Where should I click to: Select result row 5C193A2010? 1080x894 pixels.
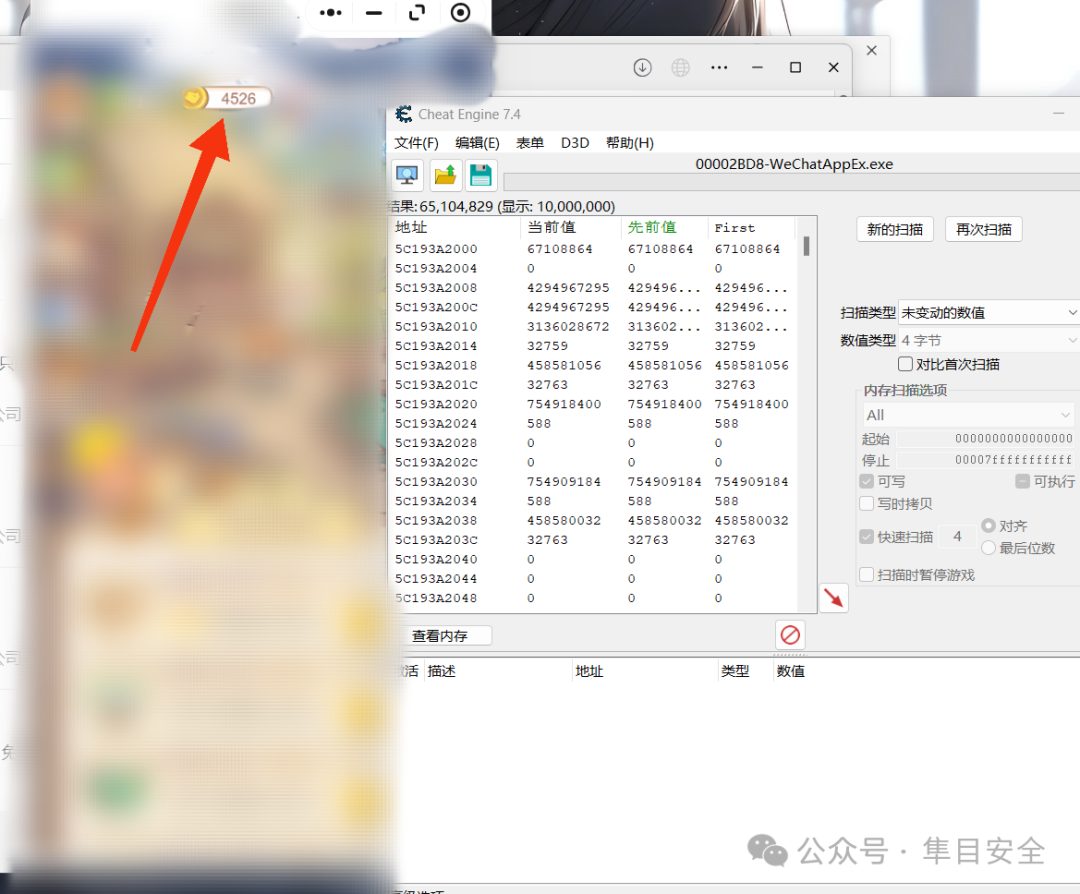[x=593, y=326]
